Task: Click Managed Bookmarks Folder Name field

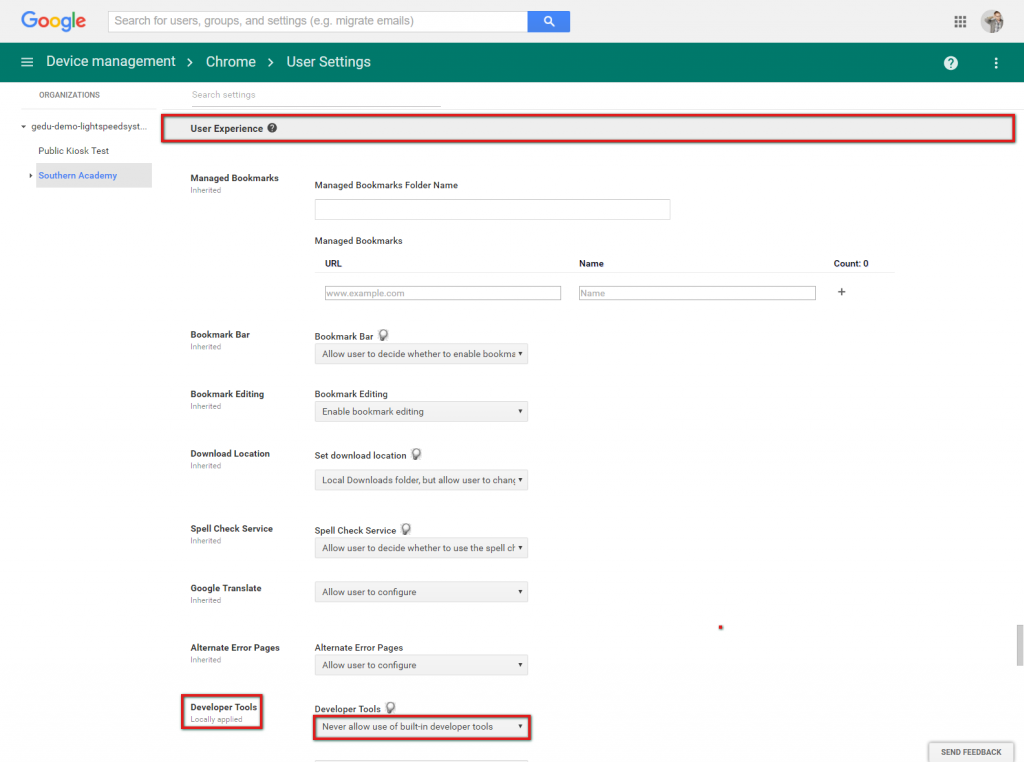Action: (x=492, y=210)
